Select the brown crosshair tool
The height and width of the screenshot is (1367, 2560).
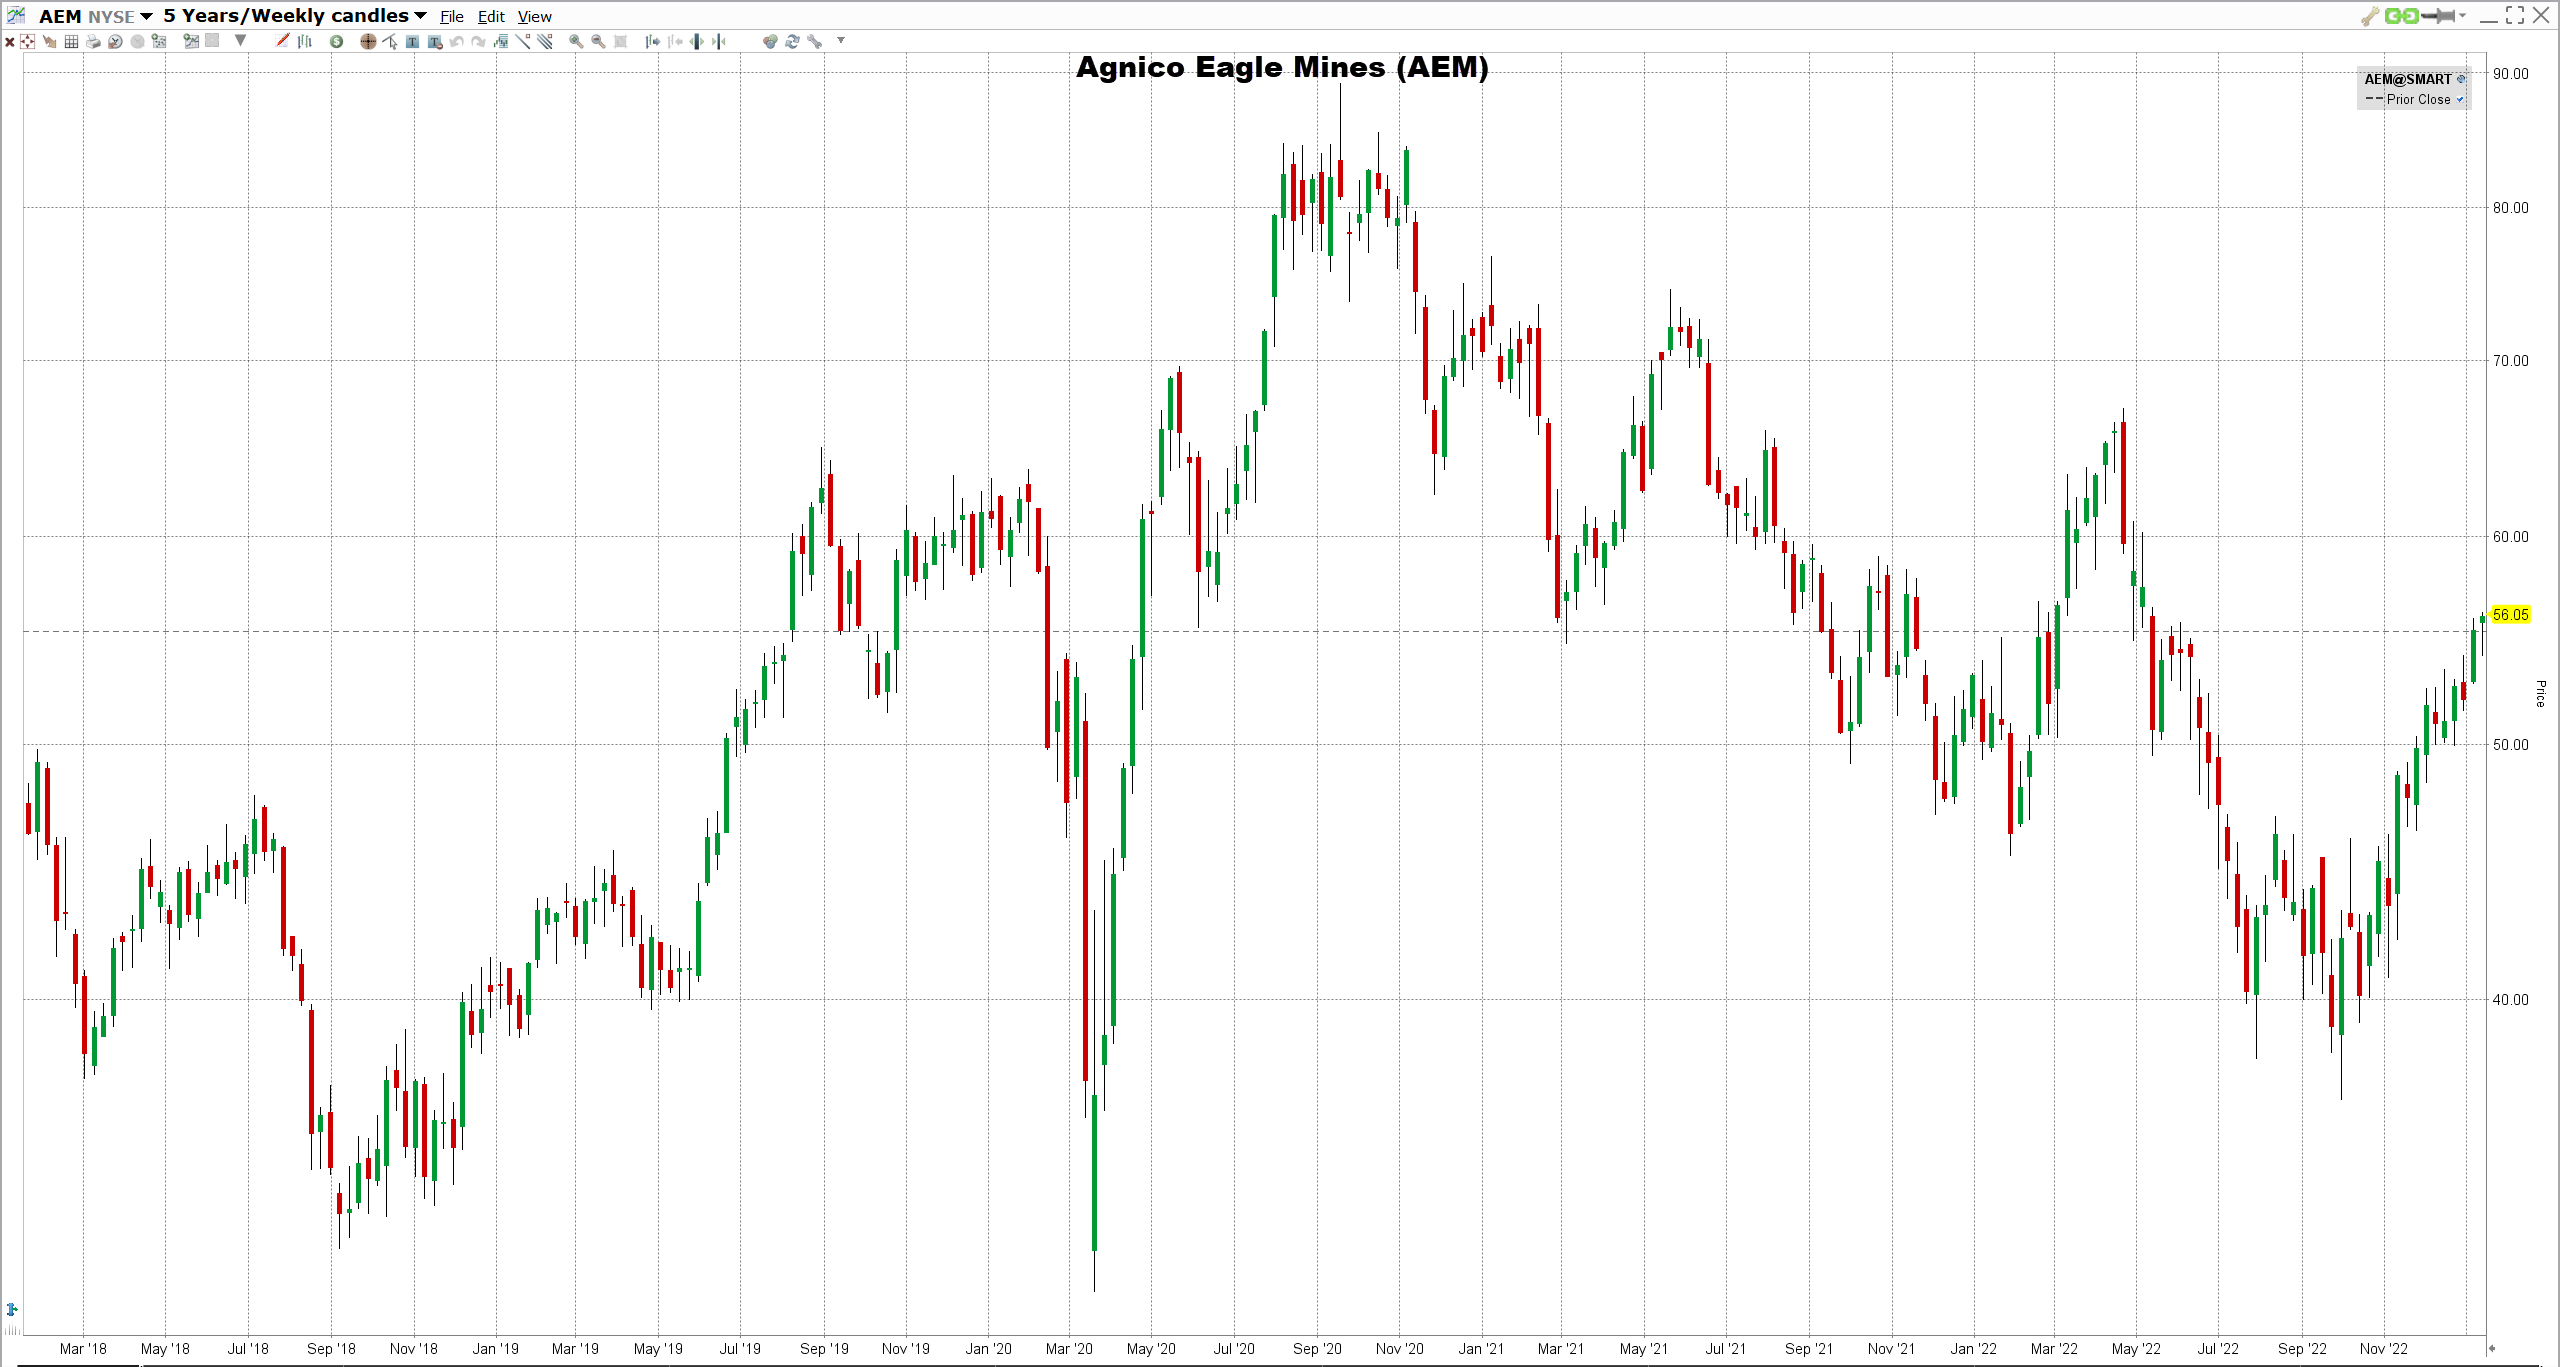tap(368, 41)
